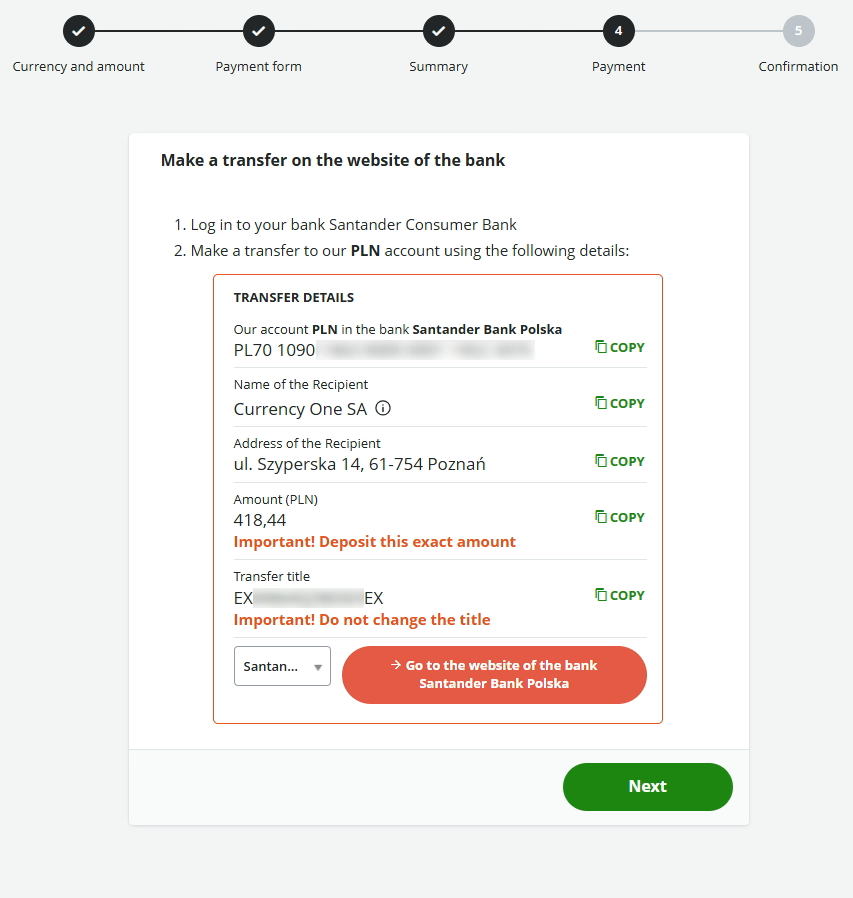Copy the PLN account number
853x898 pixels.
coord(620,347)
